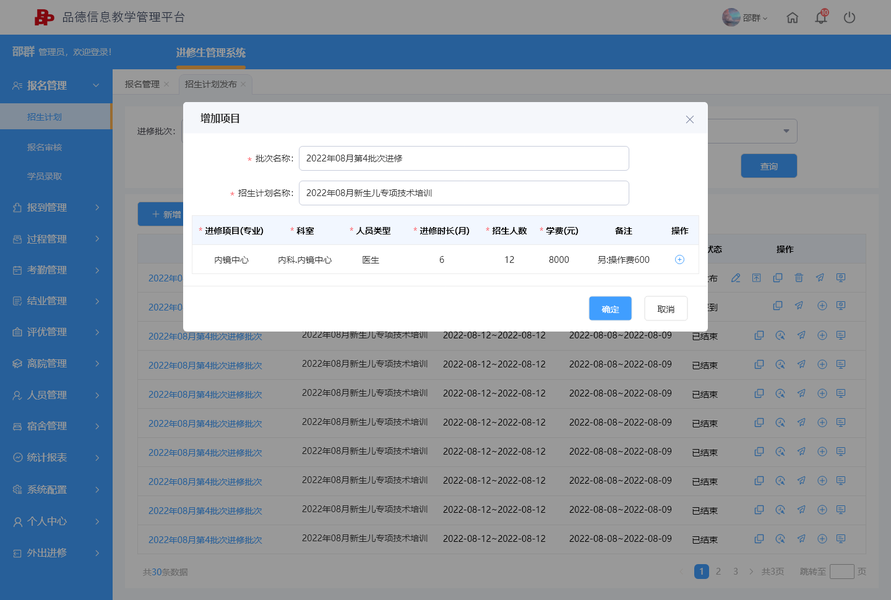Close the 招生计划发布 tab
This screenshot has width=891, height=600.
click(x=243, y=84)
